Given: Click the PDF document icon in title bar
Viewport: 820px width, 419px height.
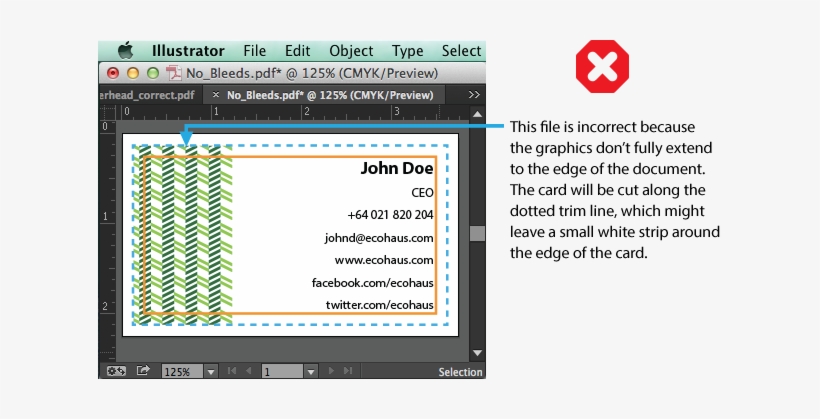Looking at the screenshot, I should point(174,73).
